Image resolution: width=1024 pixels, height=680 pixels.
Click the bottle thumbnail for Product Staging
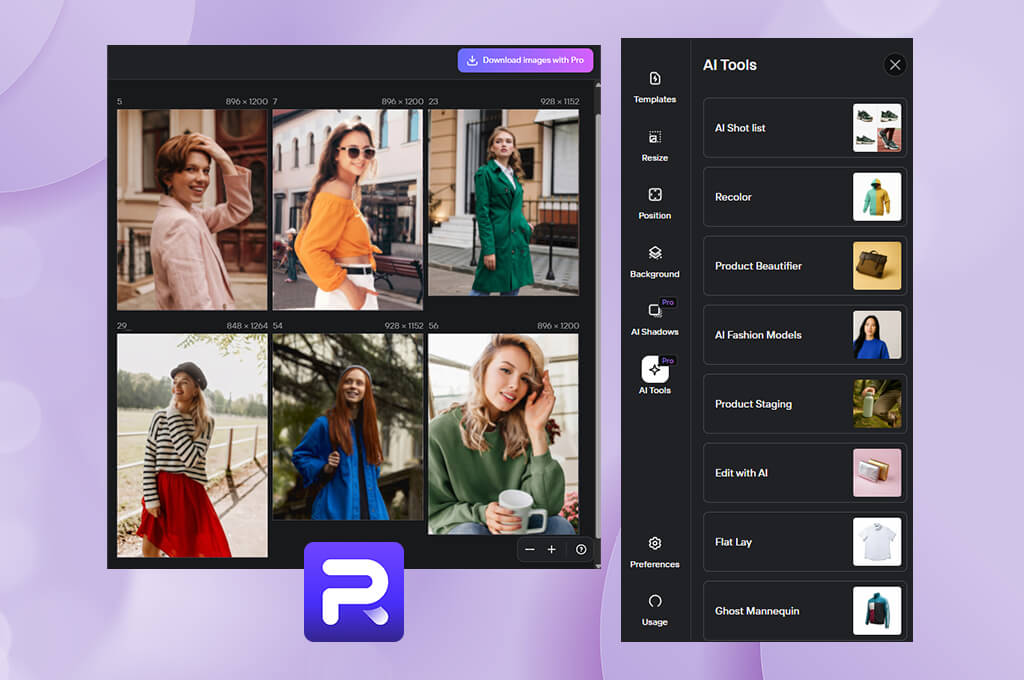877,404
